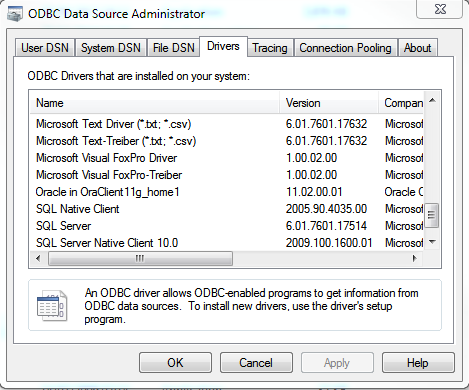
Task: Click version 11.02.00.01 cell
Action: (x=314, y=192)
